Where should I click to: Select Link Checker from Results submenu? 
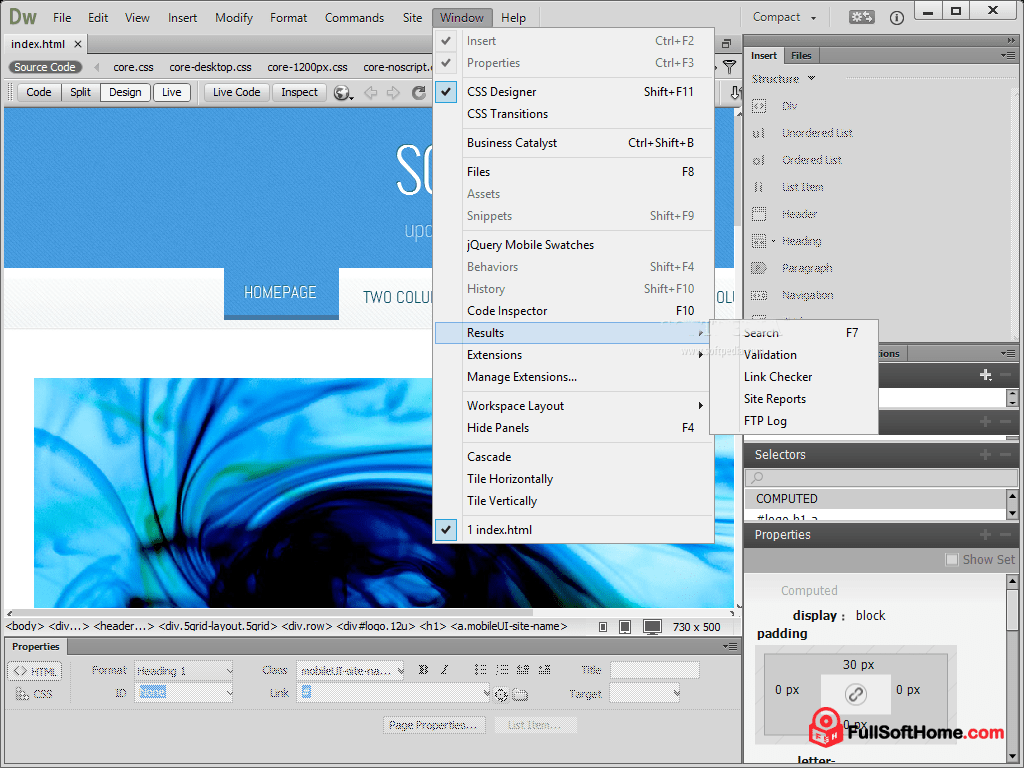tap(777, 377)
